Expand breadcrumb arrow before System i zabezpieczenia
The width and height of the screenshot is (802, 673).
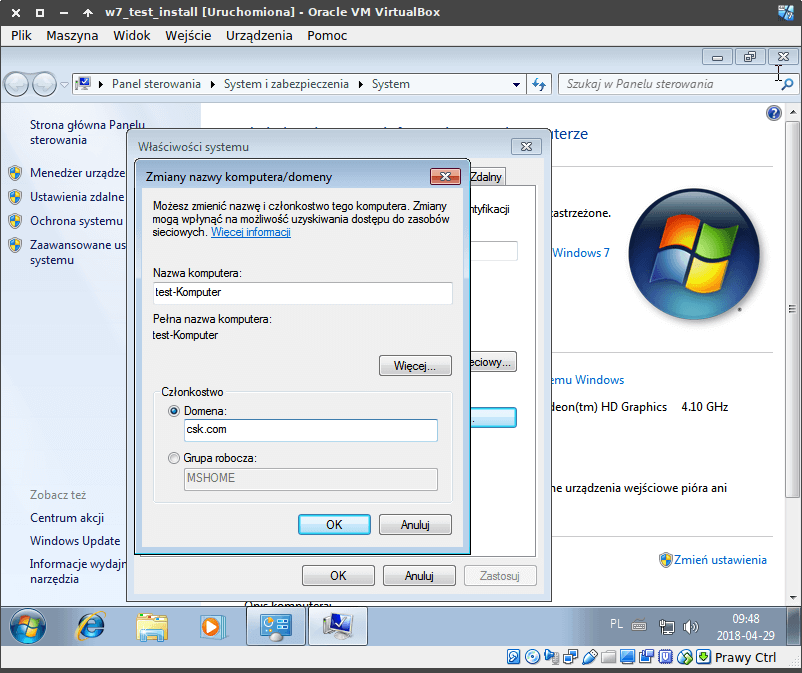point(213,84)
